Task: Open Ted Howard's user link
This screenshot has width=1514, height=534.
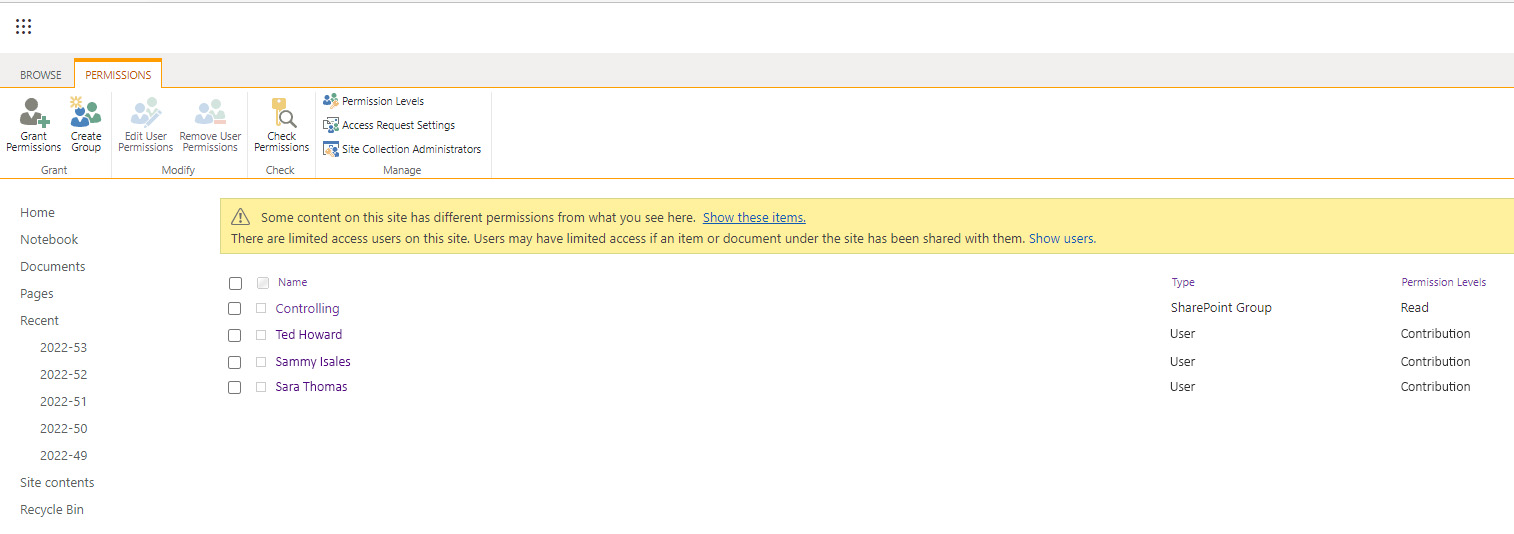Action: 309,335
